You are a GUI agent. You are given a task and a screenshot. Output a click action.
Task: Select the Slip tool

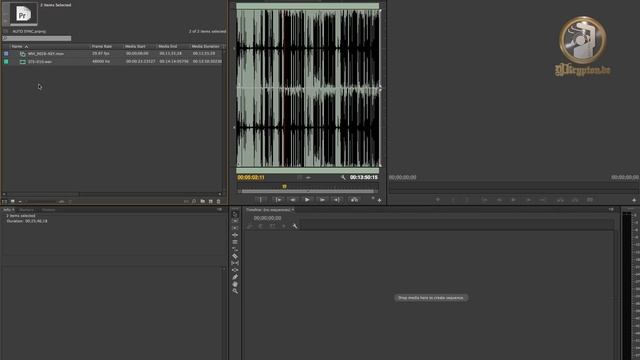click(235, 263)
